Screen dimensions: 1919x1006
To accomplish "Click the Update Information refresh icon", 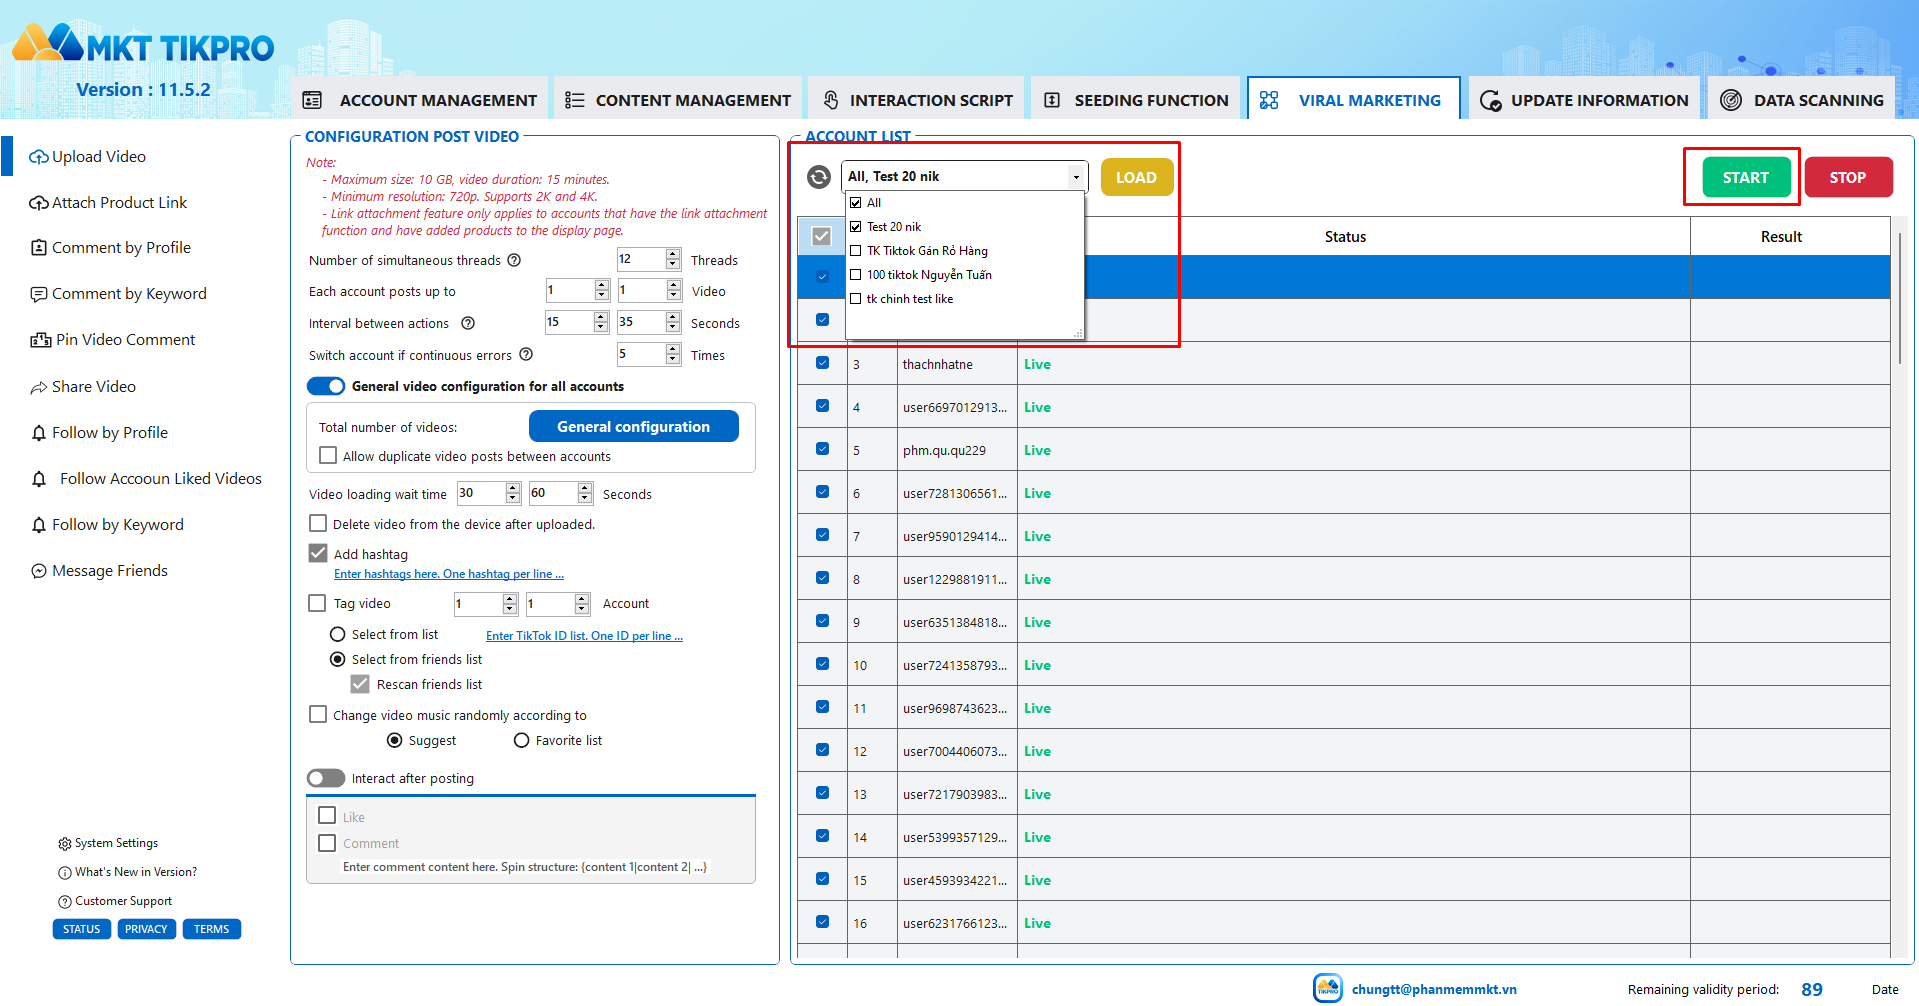I will click(x=1490, y=100).
